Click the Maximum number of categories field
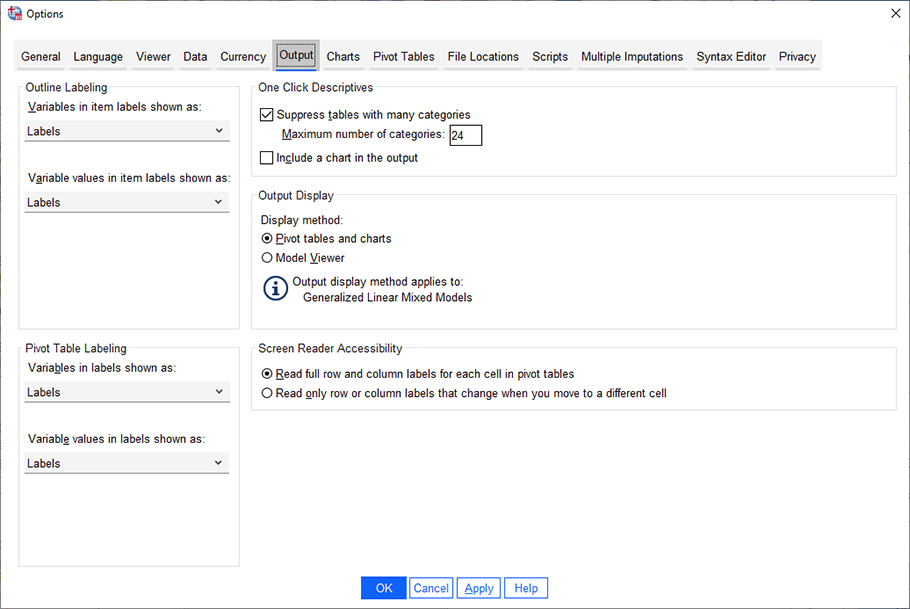The width and height of the screenshot is (910, 609). (x=466, y=135)
